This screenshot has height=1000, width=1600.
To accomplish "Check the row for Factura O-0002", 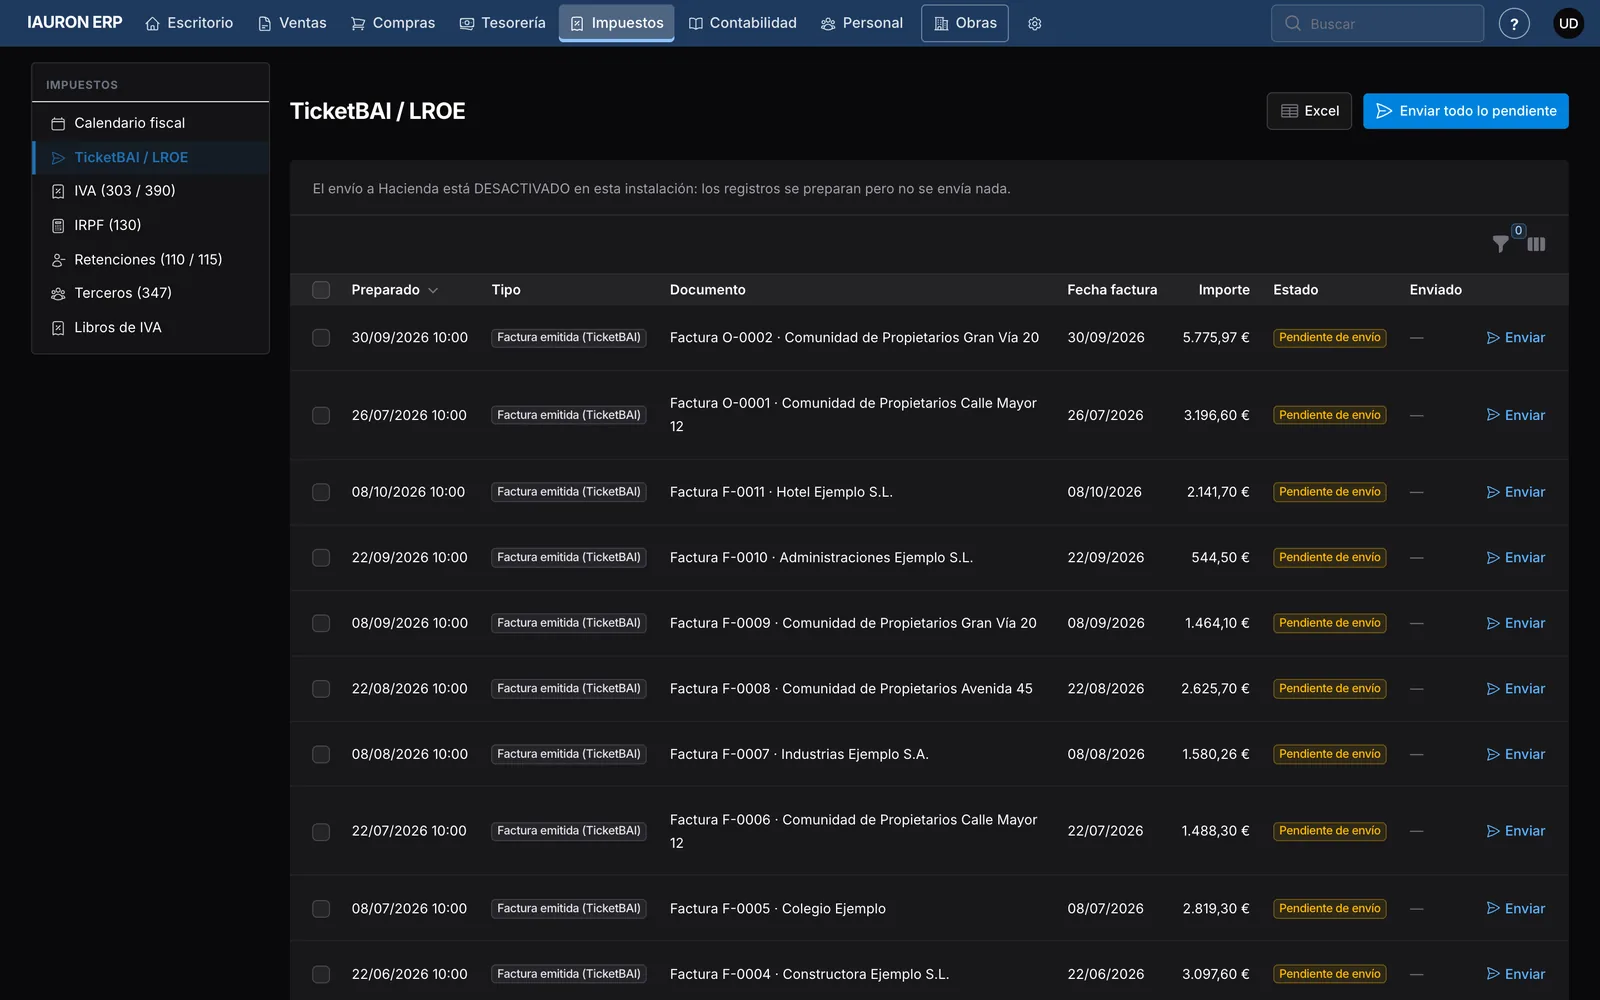I will click(321, 338).
